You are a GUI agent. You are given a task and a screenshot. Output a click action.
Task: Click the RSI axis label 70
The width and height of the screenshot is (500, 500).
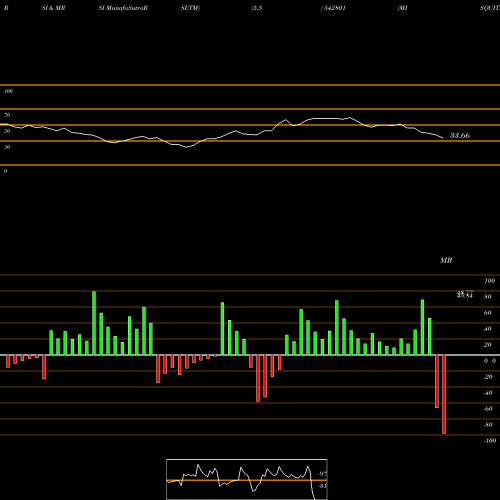tap(7, 115)
